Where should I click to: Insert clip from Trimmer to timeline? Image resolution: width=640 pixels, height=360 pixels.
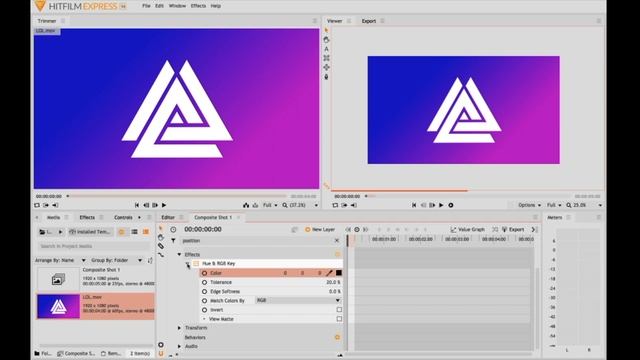[x=246, y=205]
